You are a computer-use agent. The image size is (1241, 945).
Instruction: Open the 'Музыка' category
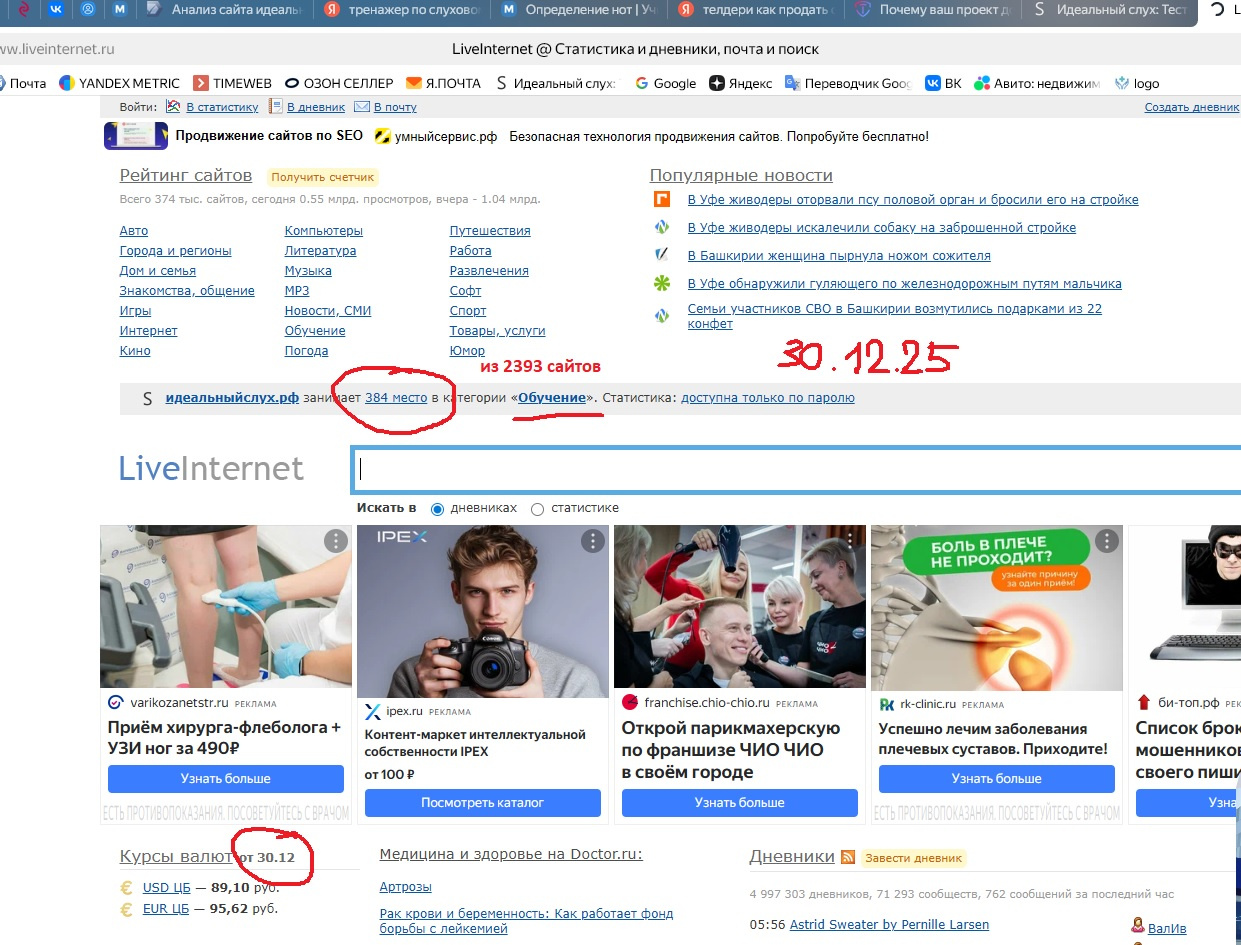(x=308, y=271)
